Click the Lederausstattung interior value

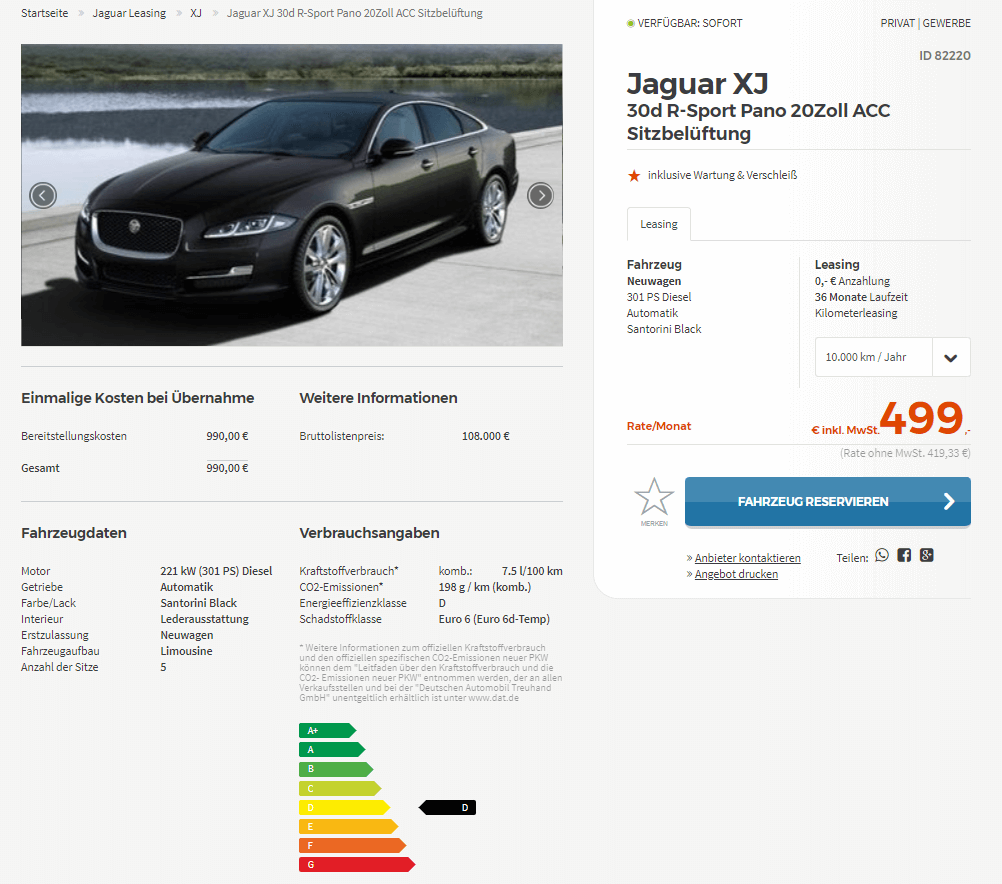204,619
